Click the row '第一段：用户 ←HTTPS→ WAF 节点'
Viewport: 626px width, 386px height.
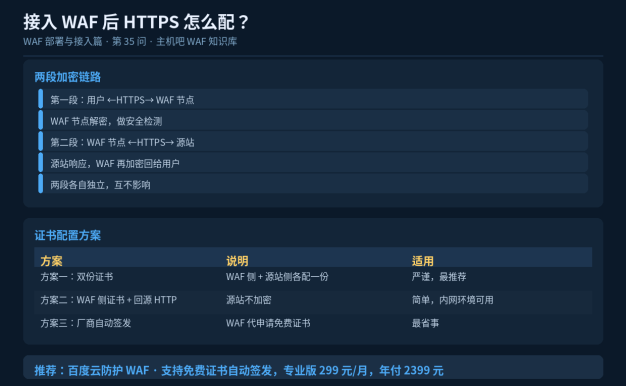click(x=313, y=99)
